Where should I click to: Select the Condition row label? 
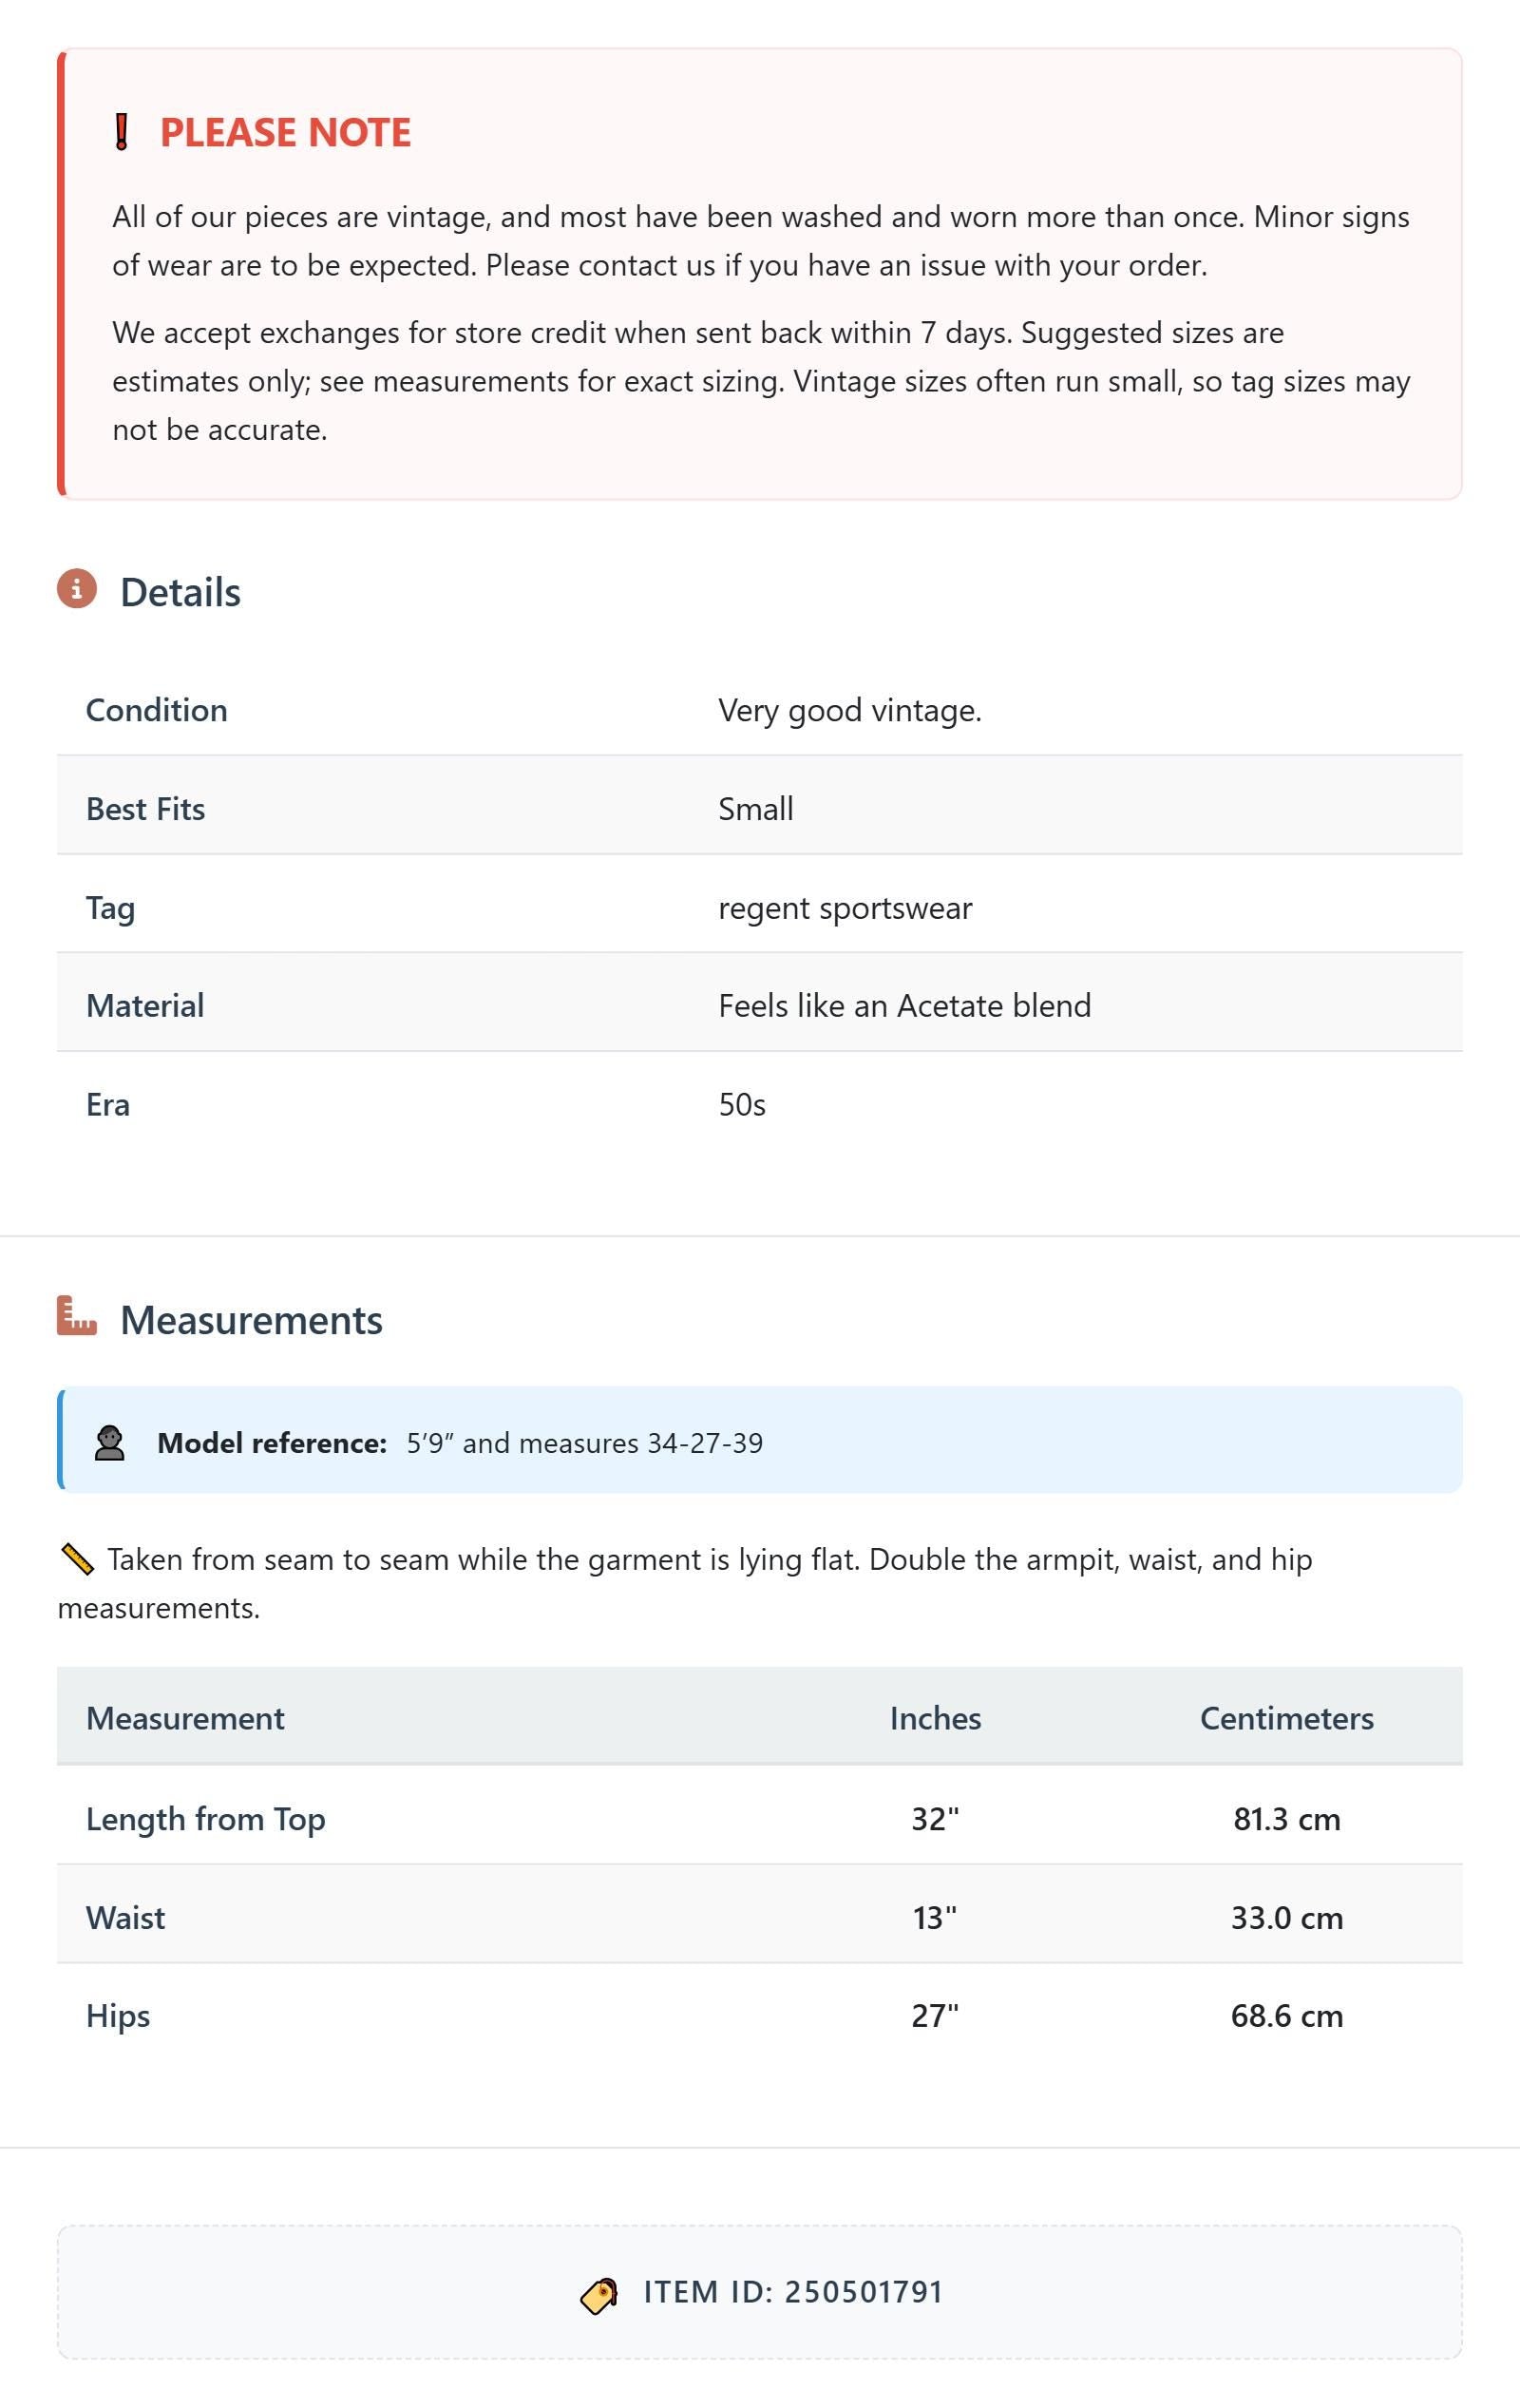pyautogui.click(x=157, y=710)
